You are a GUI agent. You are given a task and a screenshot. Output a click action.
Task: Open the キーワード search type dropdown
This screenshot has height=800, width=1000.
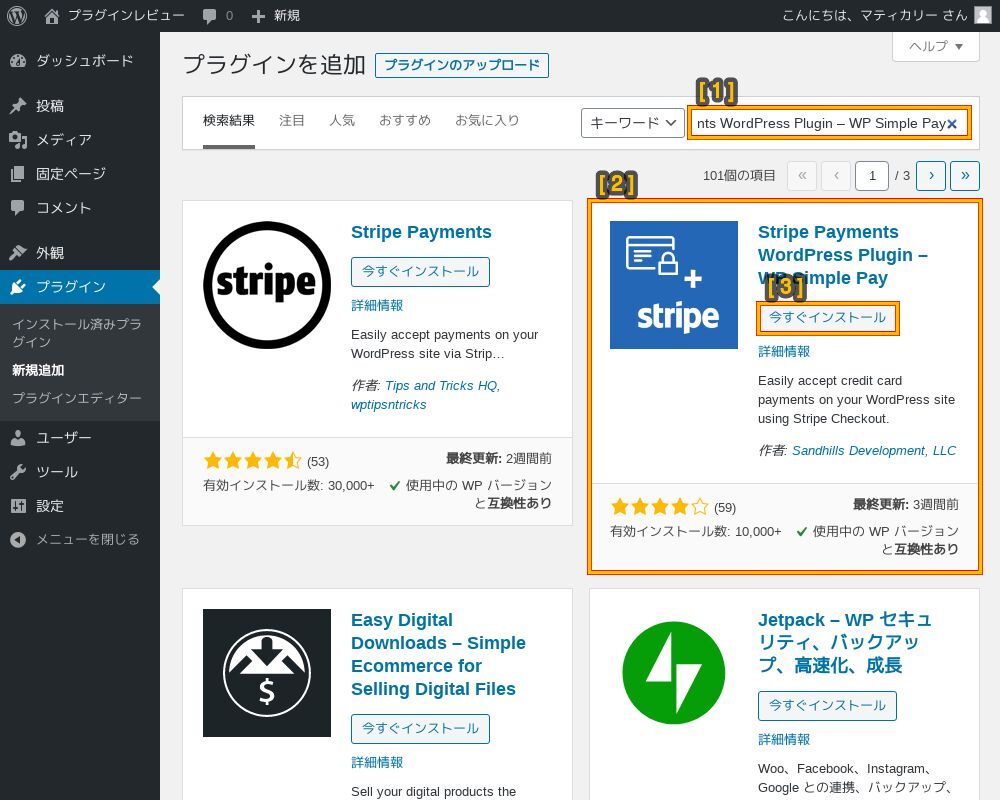coord(633,123)
